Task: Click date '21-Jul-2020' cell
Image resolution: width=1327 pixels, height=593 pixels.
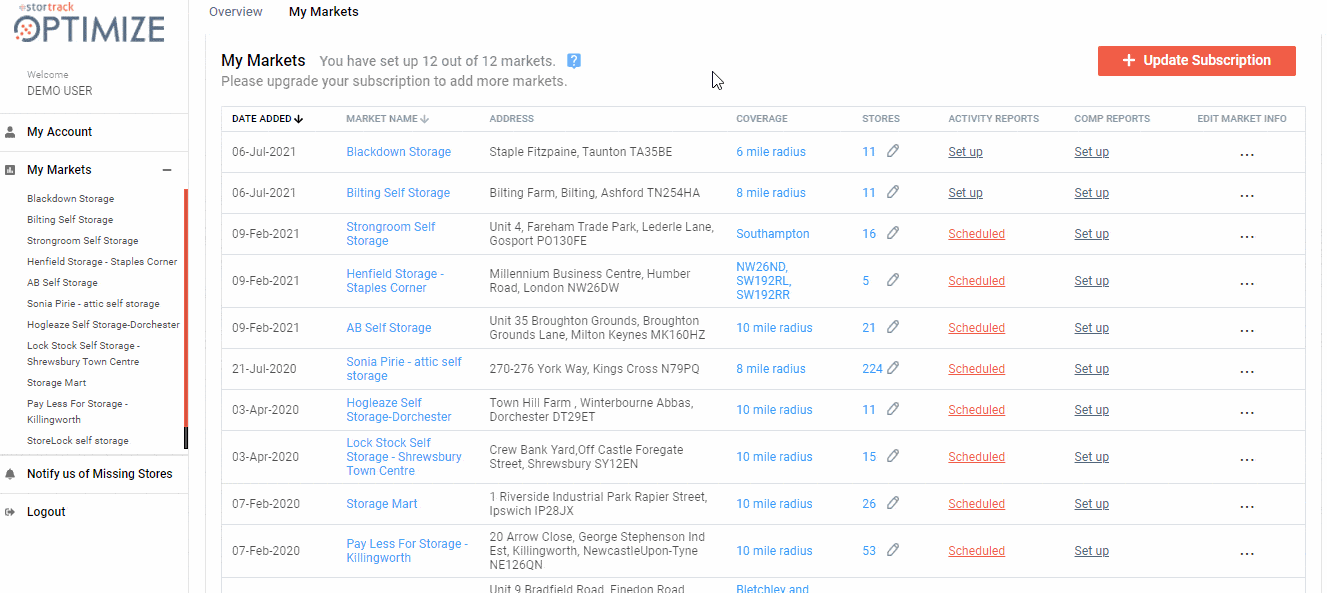Action: [x=266, y=369]
